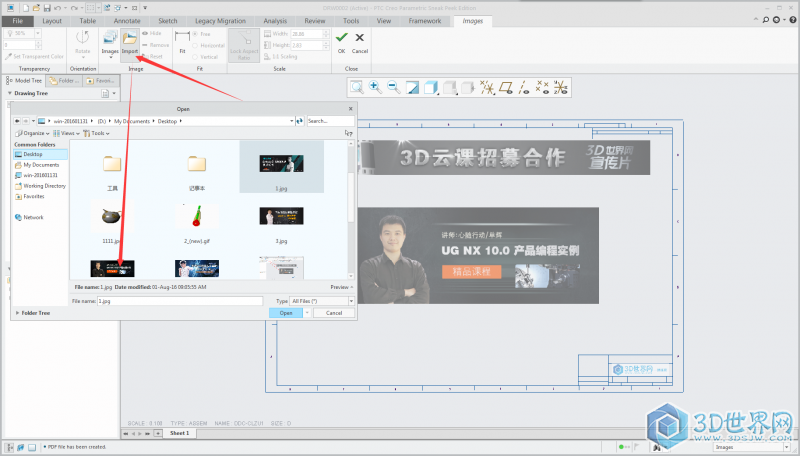Image resolution: width=800 pixels, height=456 pixels.
Task: Select the Free fit radio button
Action: click(x=195, y=34)
